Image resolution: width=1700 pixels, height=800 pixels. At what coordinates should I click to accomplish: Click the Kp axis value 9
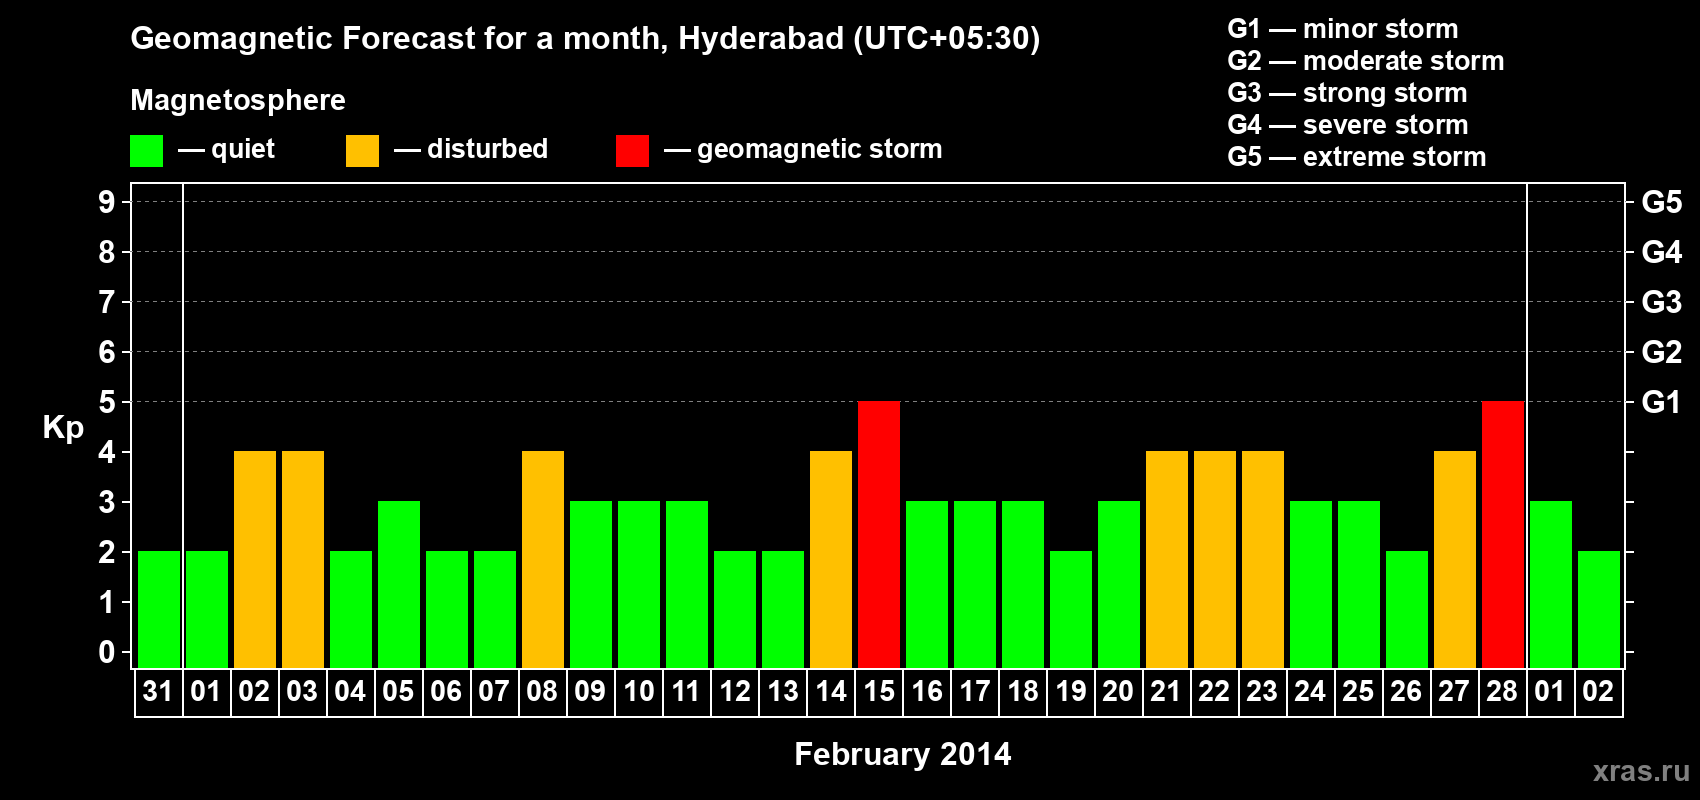107,202
